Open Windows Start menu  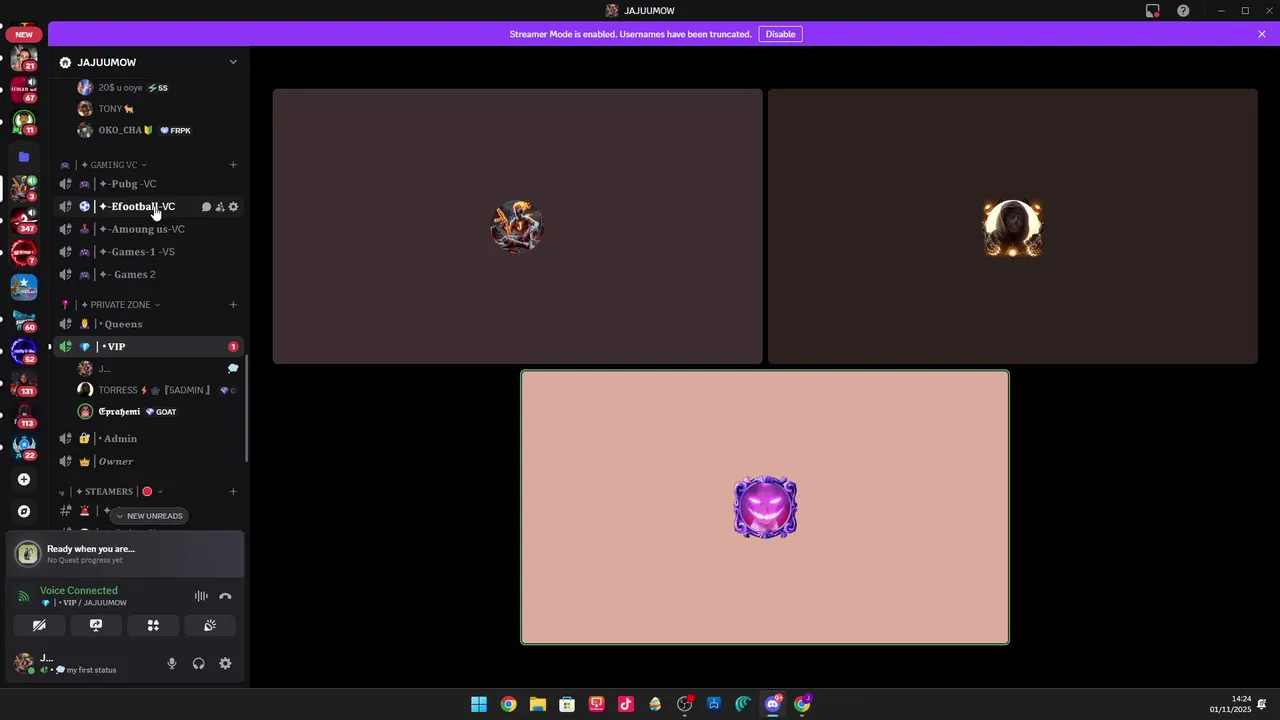pyautogui.click(x=479, y=704)
